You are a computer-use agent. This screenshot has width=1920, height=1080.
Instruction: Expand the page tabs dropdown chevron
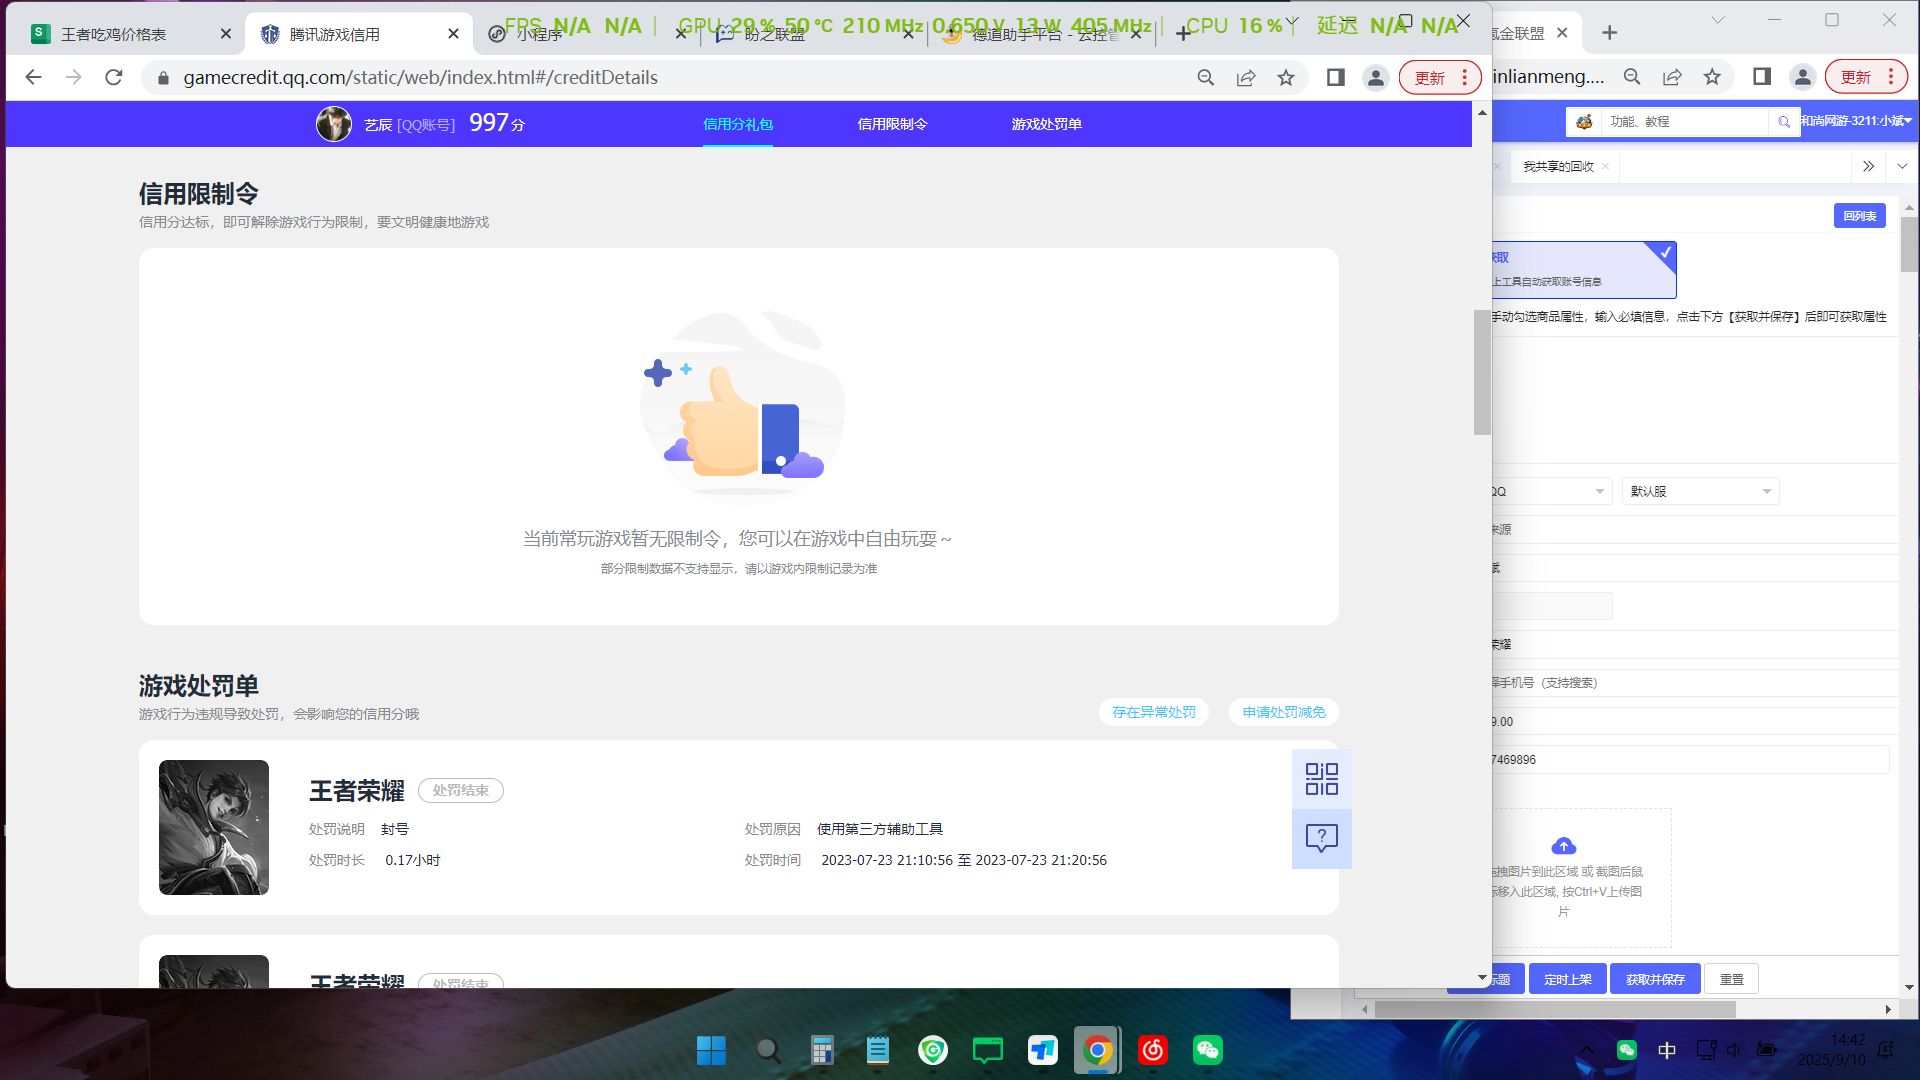[x=1902, y=166]
